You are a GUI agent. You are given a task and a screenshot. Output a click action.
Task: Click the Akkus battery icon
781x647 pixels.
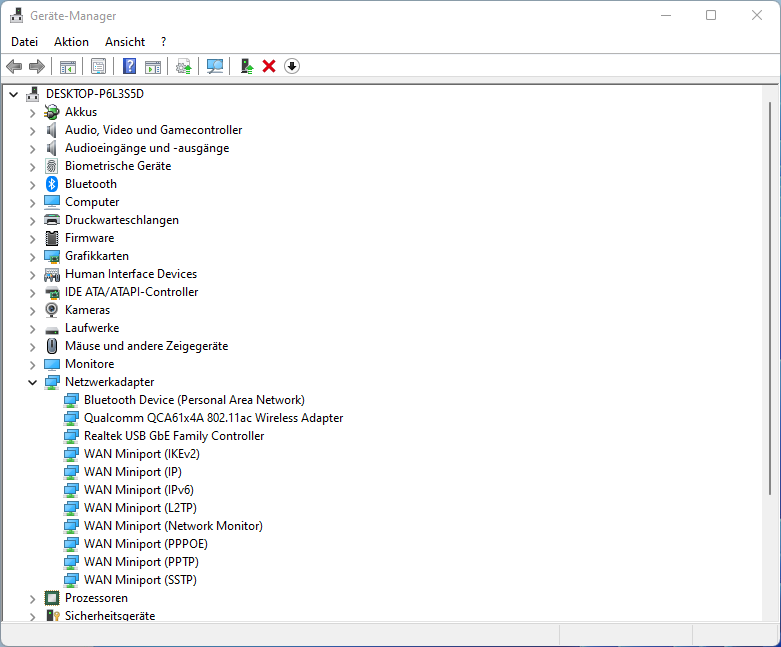coord(52,112)
